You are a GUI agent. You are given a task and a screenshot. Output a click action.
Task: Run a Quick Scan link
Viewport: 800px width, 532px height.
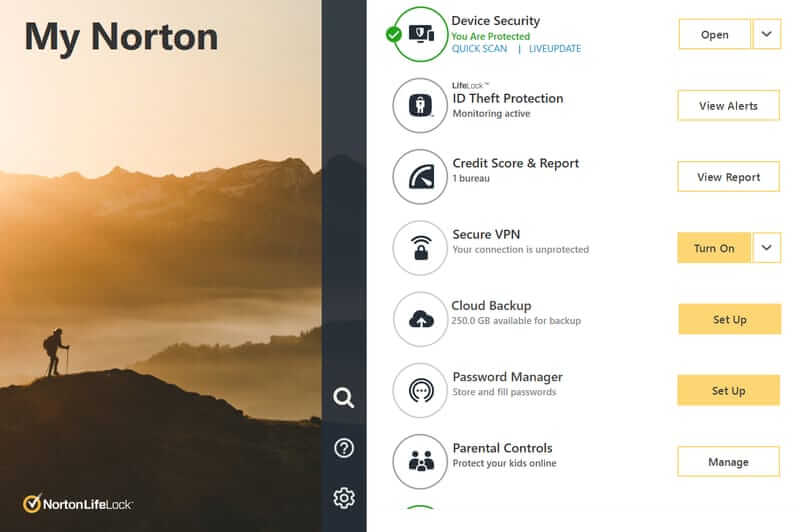click(480, 48)
